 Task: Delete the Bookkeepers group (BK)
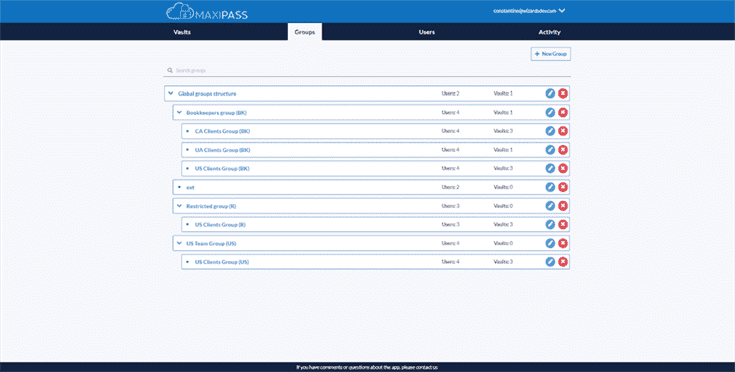[x=563, y=112]
